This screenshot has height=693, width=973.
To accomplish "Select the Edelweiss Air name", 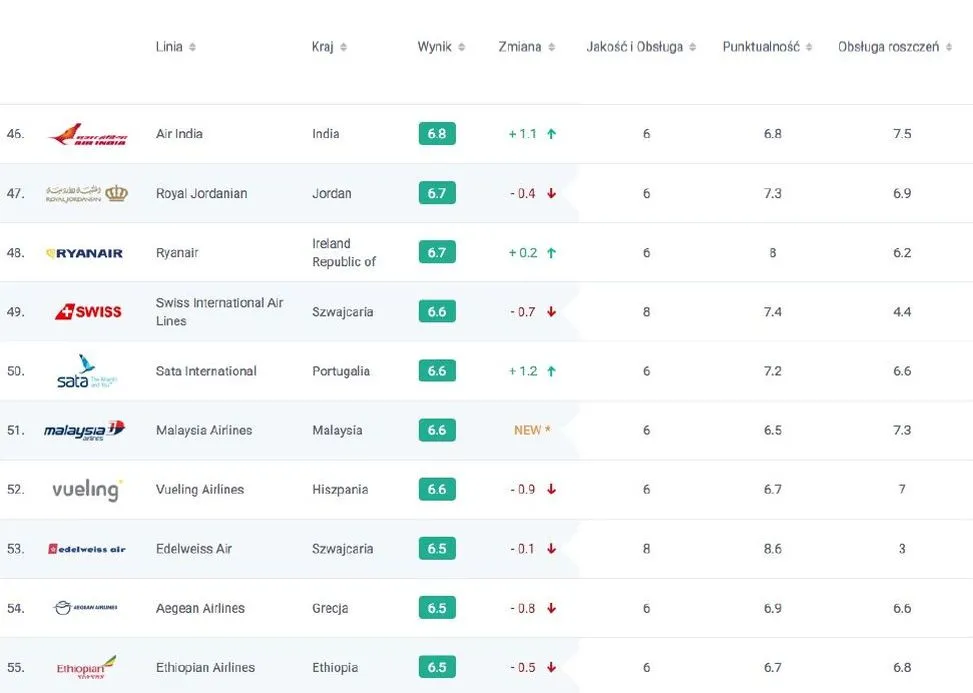I will [x=194, y=549].
